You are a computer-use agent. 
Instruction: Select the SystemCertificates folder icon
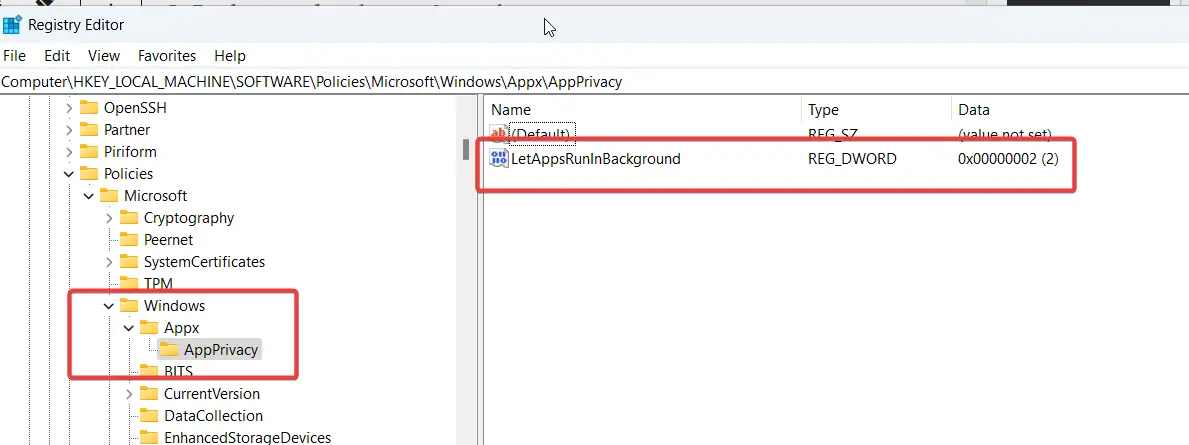130,262
